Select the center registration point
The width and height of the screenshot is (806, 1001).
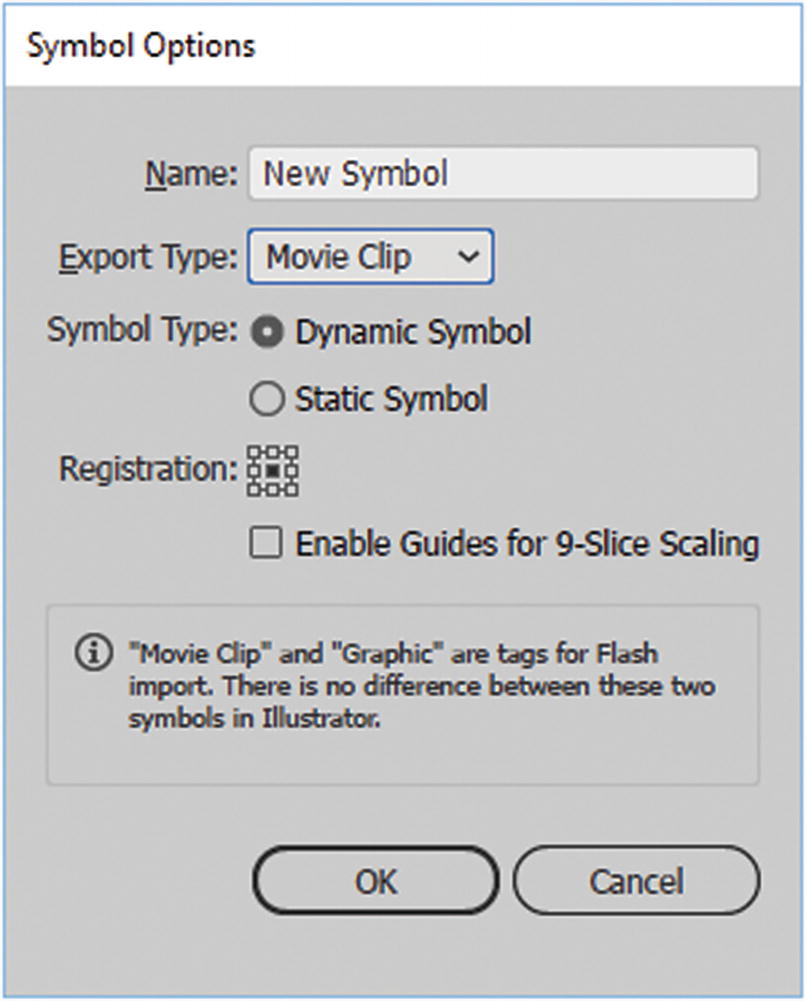coord(272,470)
